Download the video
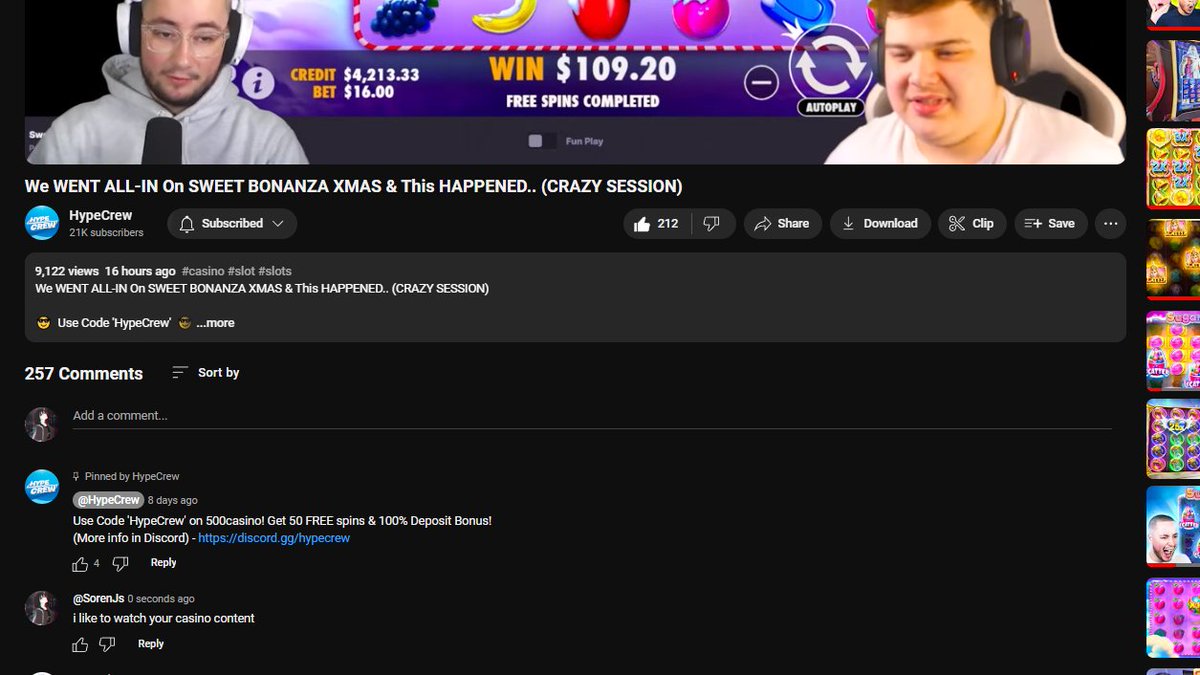 click(x=880, y=224)
